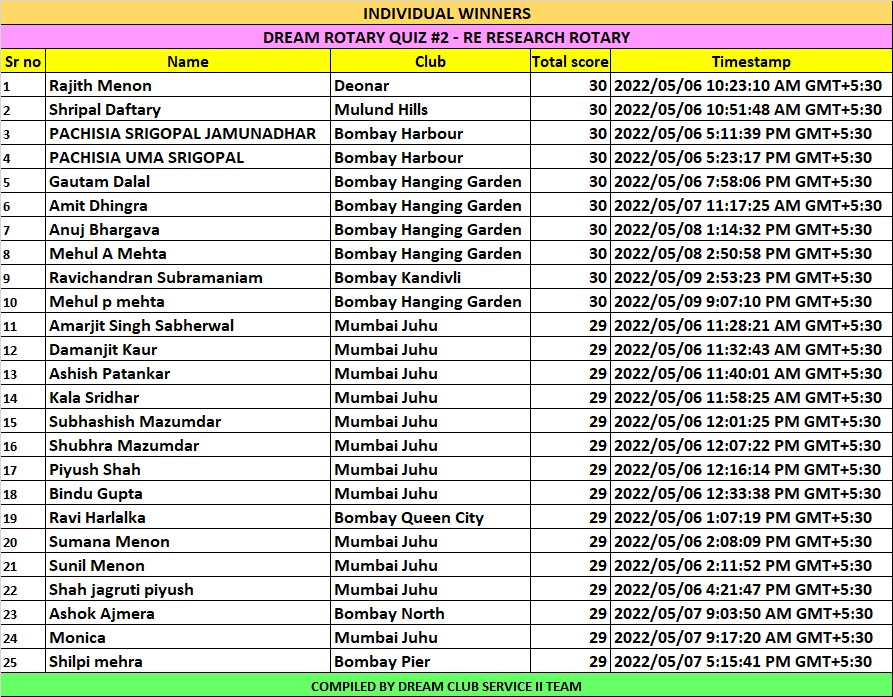Select timestamp 2022/05/09 2:53:23 PM
Viewport: 893px width, 697px height.
pos(751,277)
